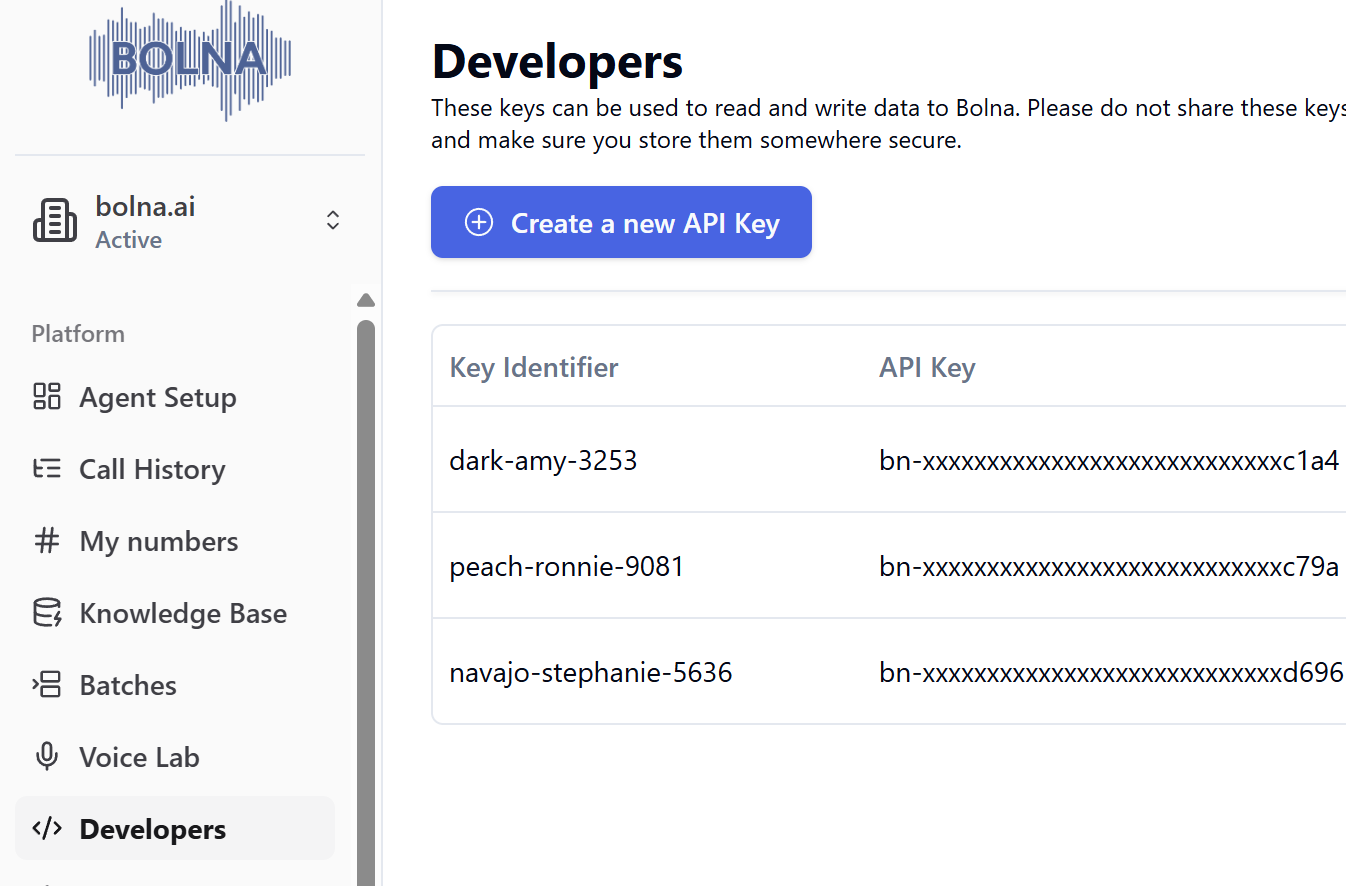Click the peach-ronnie-9081 key identifier
1346x886 pixels.
tap(567, 565)
